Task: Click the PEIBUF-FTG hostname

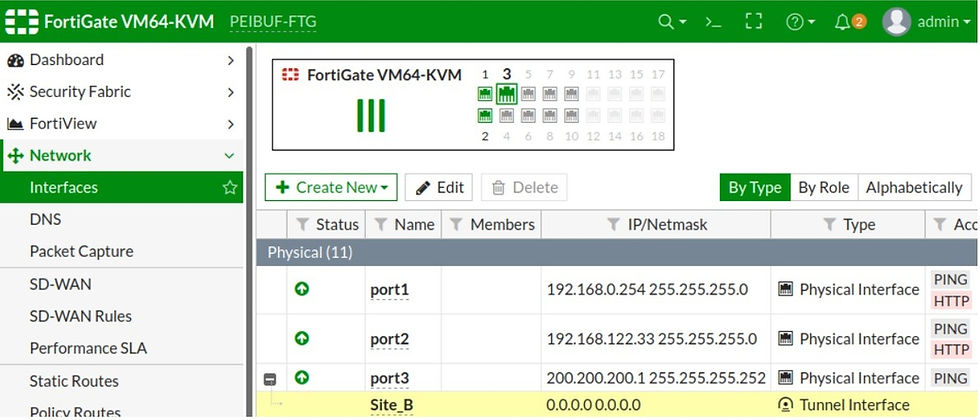Action: coord(273,22)
